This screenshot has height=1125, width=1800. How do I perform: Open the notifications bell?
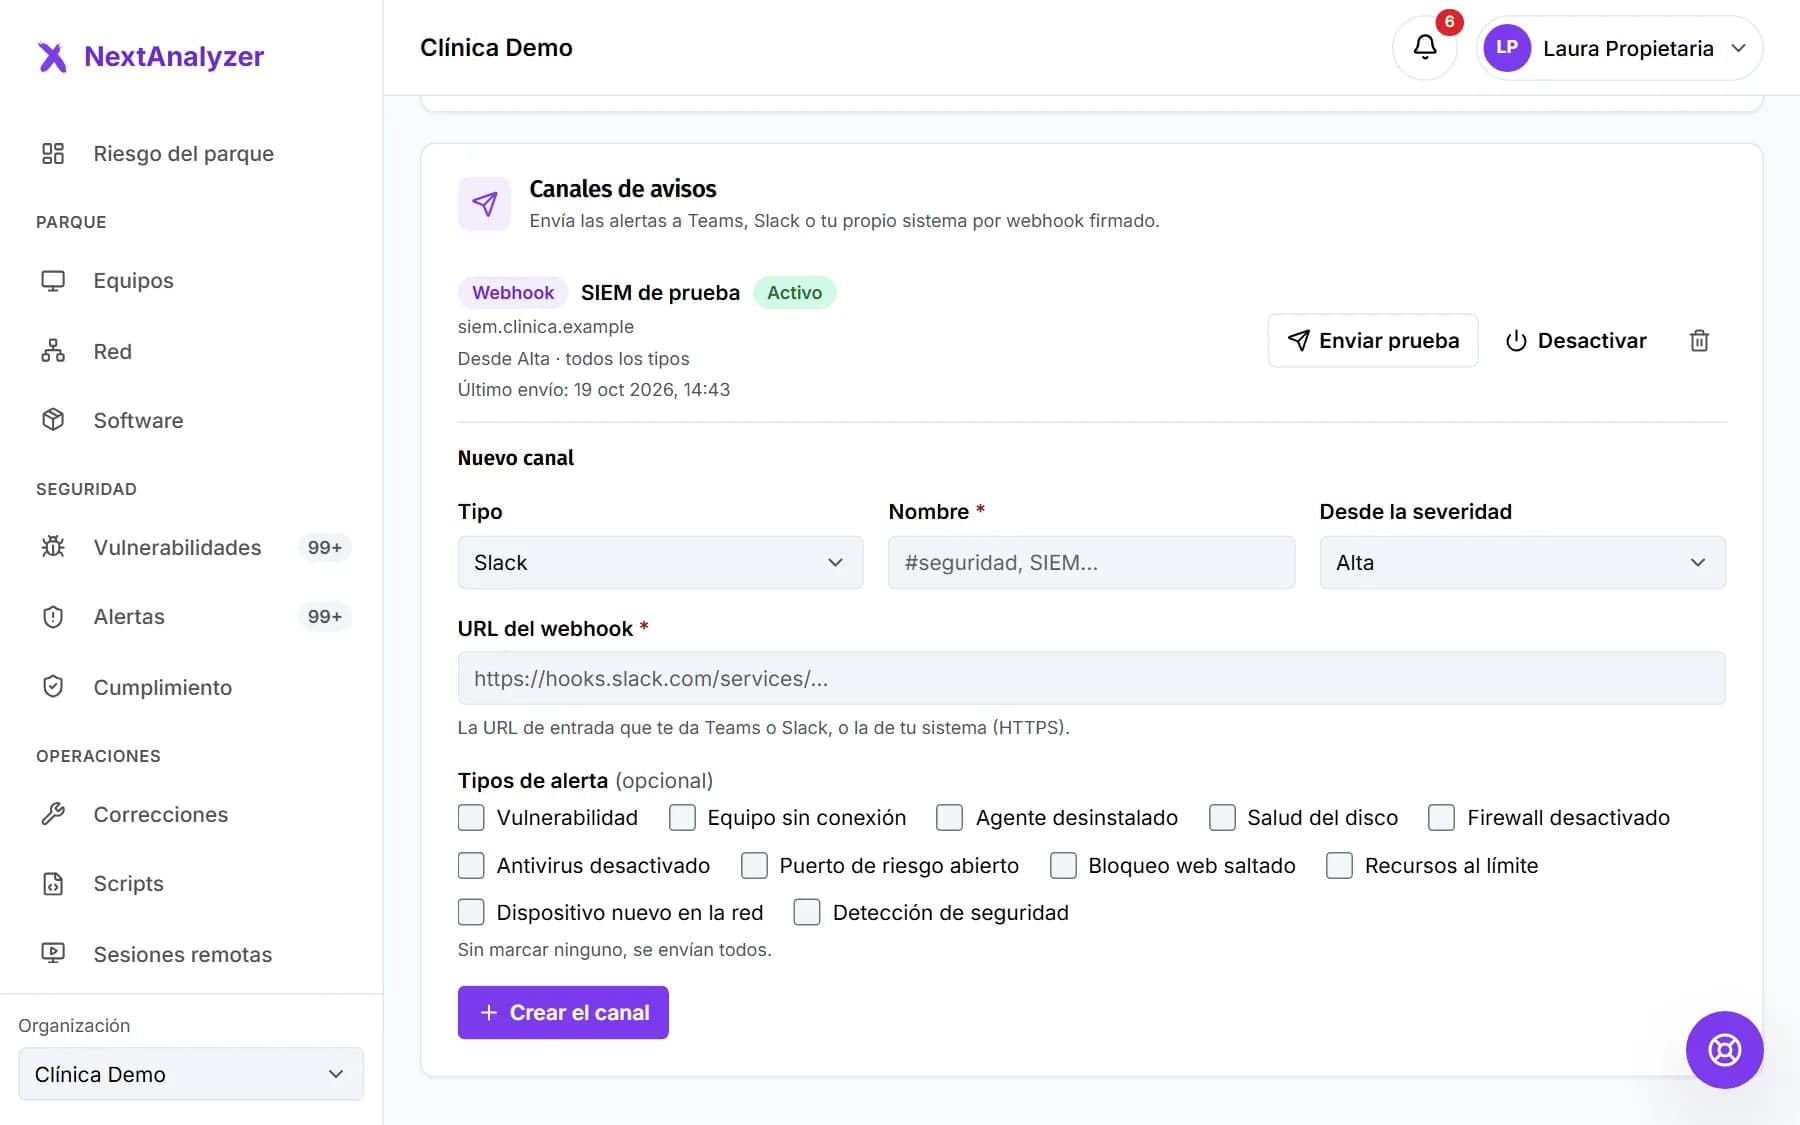click(1424, 47)
